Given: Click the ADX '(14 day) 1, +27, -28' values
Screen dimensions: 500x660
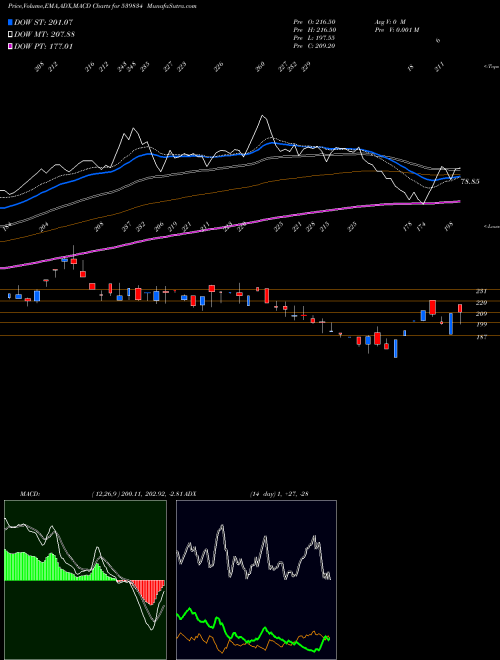Looking at the screenshot, I should (x=279, y=494).
